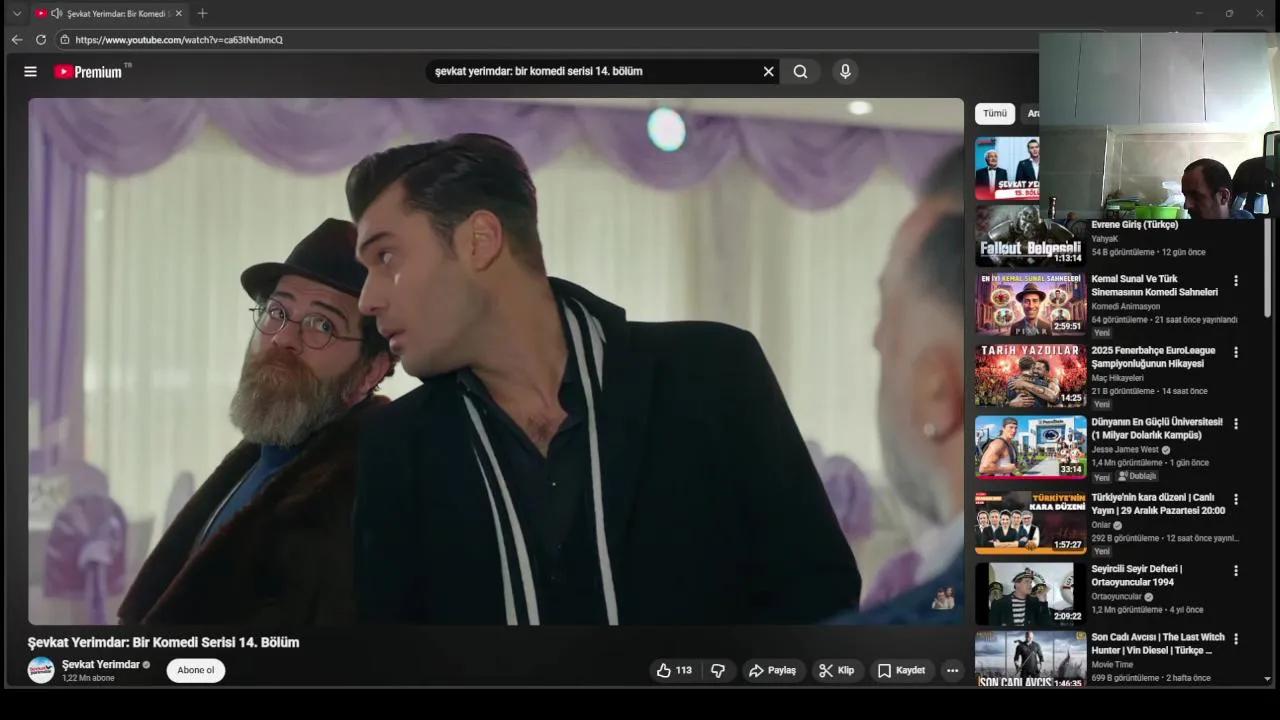This screenshot has width=1280, height=720.
Task: Save the video with Kaydet button
Action: (901, 670)
